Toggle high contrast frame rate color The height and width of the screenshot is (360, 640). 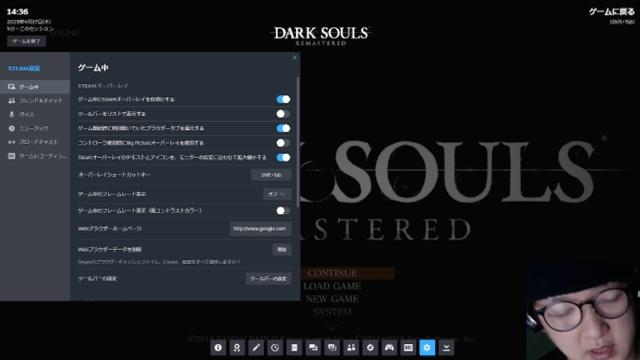(x=283, y=211)
